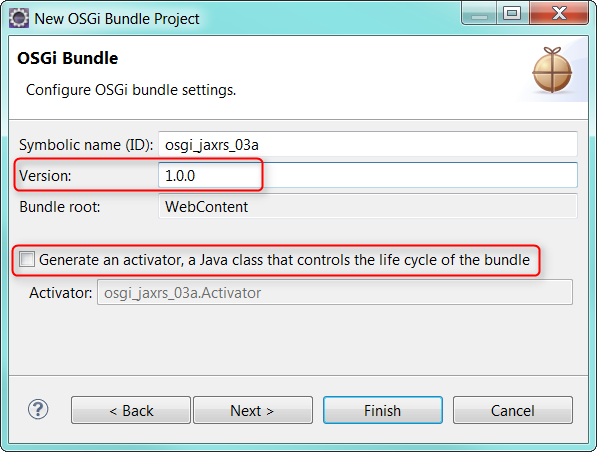The height and width of the screenshot is (452, 597).
Task: Click the Bundle root WebContent field
Action: (368, 206)
